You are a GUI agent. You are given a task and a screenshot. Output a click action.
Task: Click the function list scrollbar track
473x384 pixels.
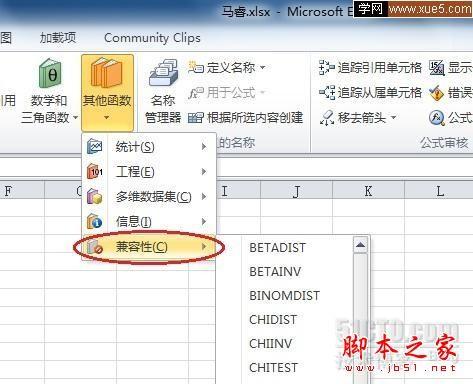pos(360,318)
